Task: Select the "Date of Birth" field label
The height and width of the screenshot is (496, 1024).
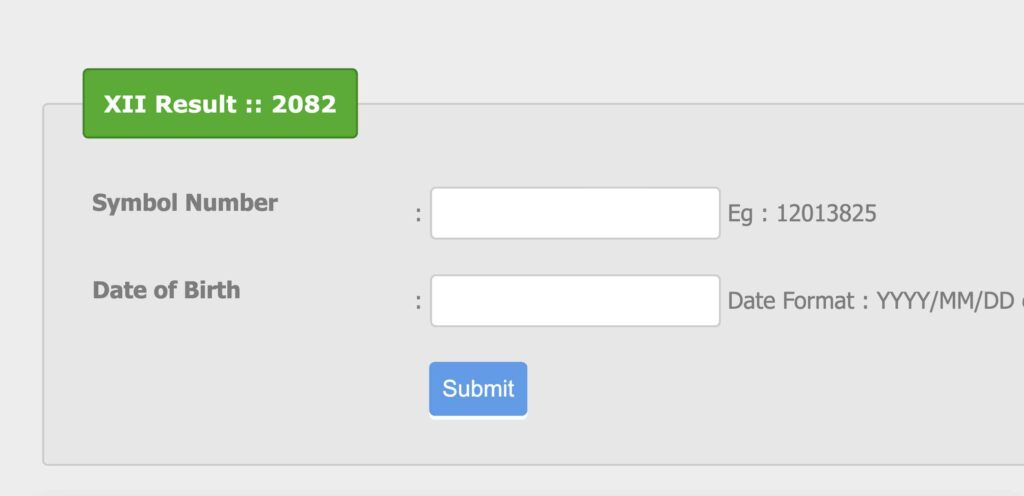Action: point(166,290)
